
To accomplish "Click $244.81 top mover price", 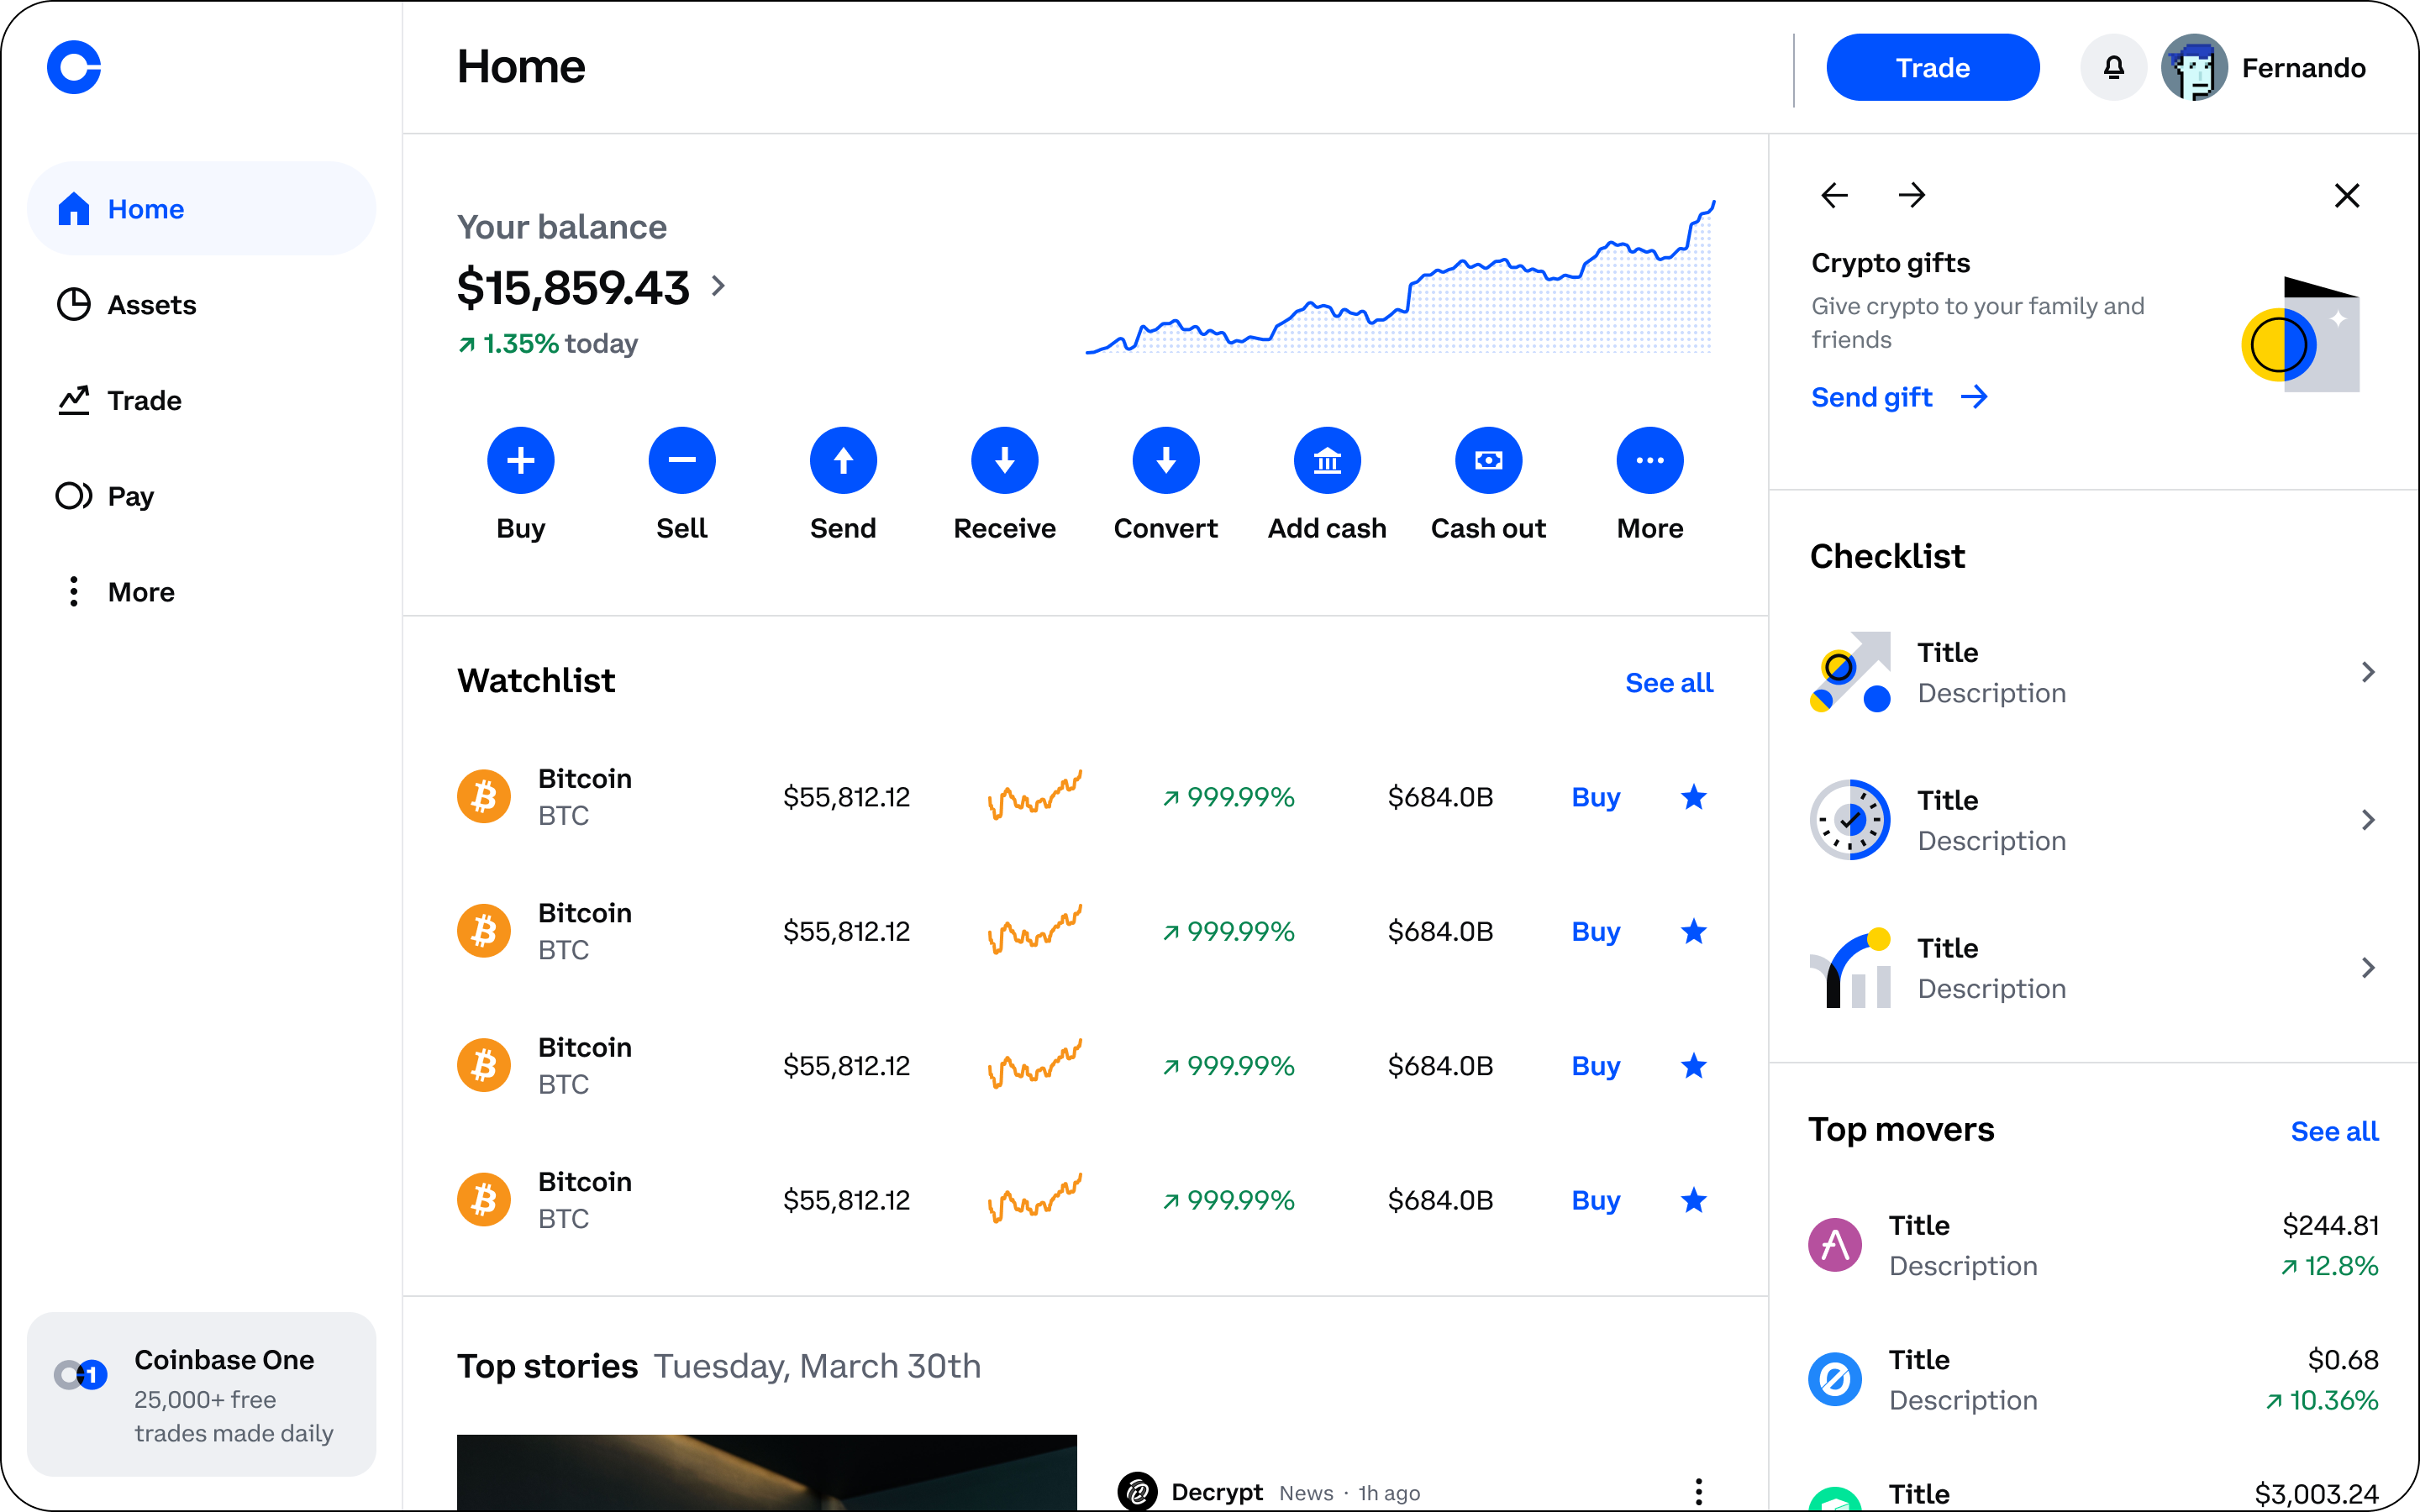I will [x=2330, y=1225].
